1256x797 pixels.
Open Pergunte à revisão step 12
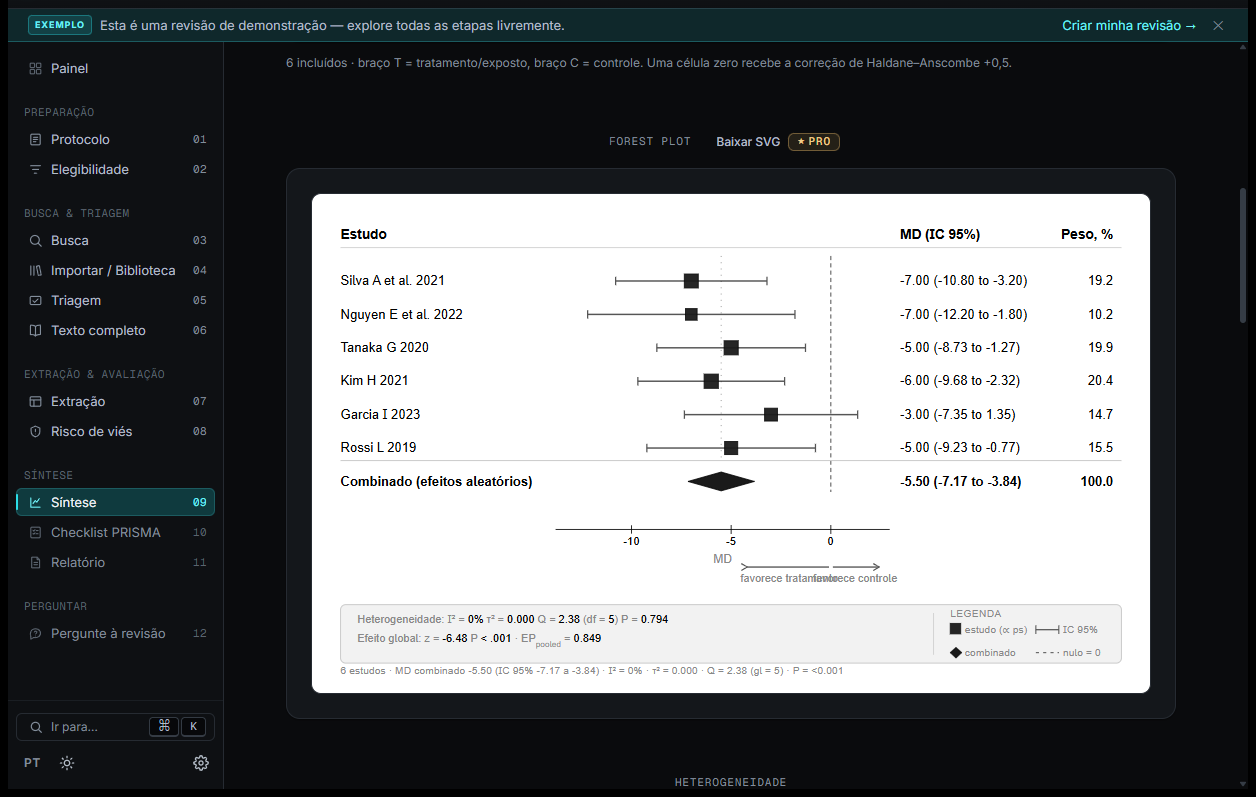pos(115,634)
